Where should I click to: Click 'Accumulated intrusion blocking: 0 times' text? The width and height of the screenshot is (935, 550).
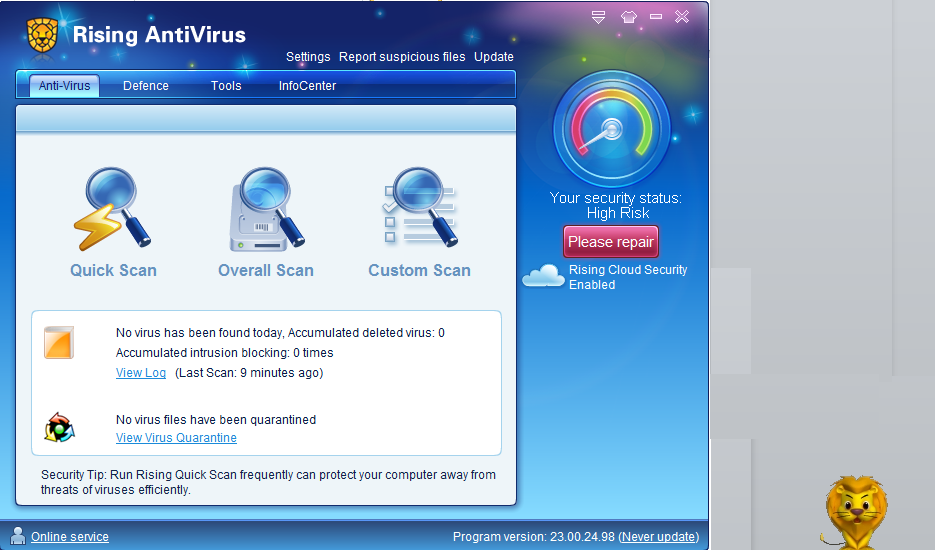point(224,353)
